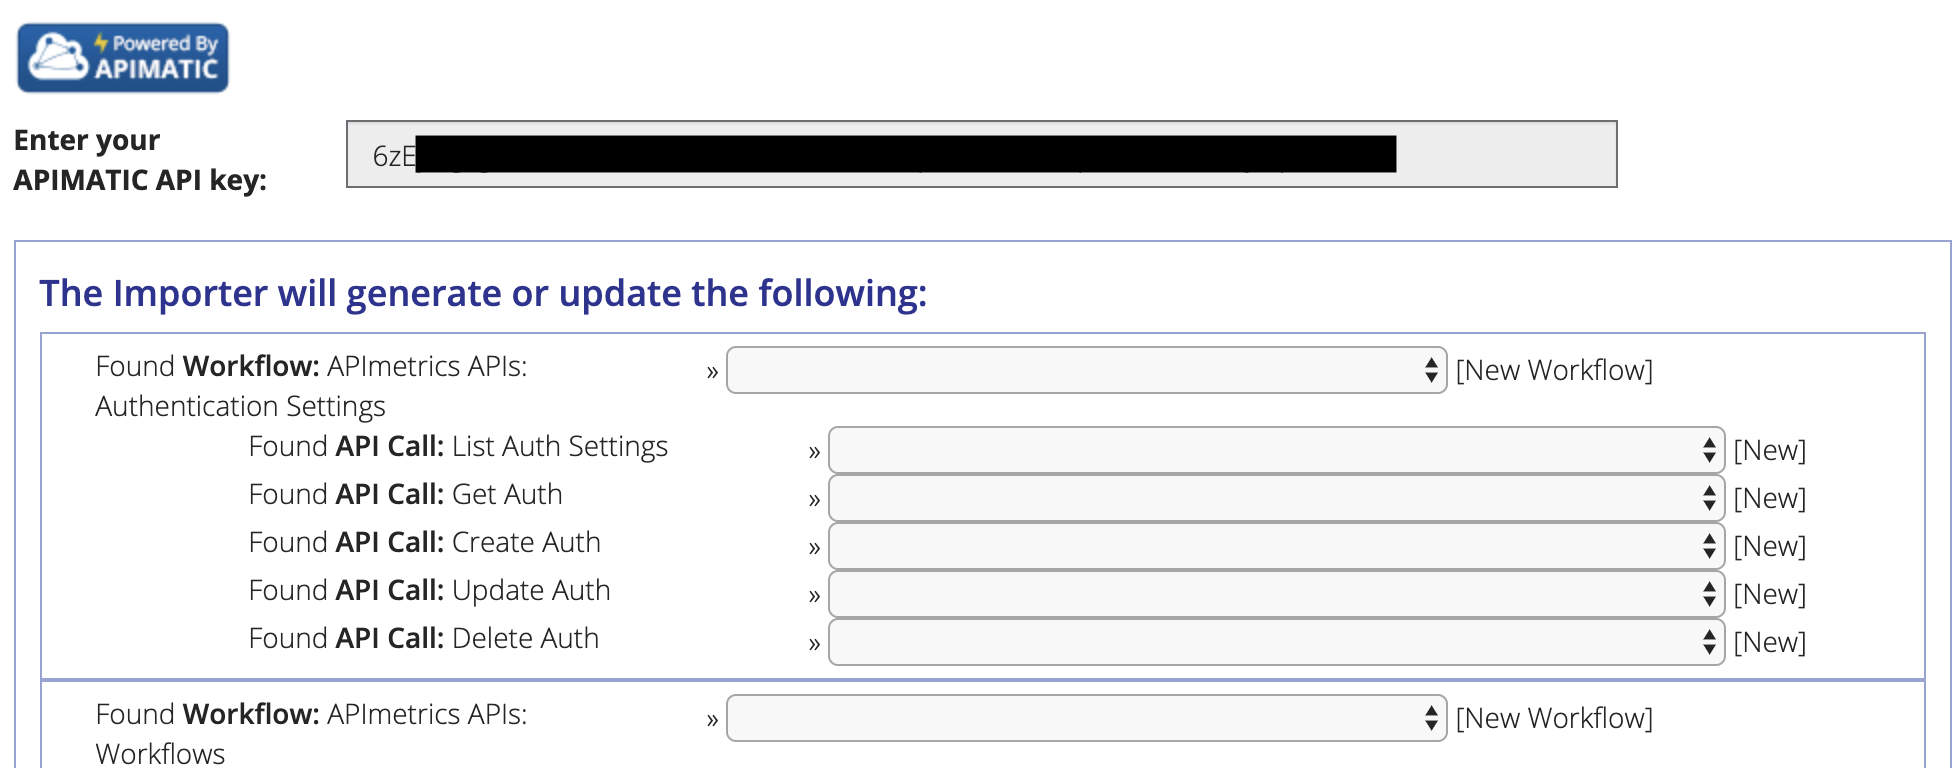1960x768 pixels.
Task: Open the Update Auth API call dropdown
Action: point(1276,594)
